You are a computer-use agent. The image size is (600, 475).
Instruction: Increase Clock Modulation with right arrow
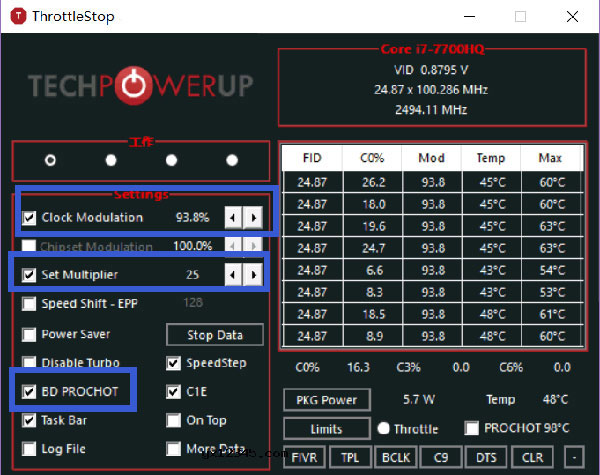click(254, 218)
